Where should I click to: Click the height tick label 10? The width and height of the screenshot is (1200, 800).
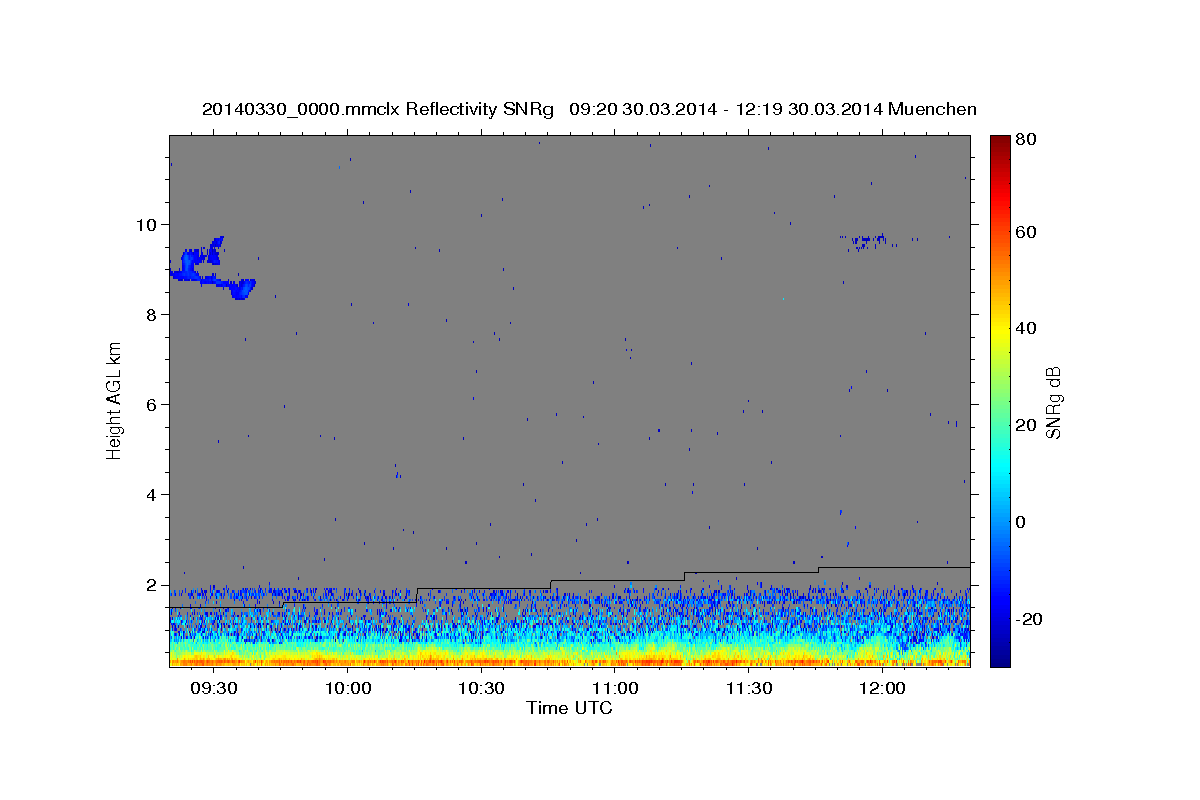149,224
